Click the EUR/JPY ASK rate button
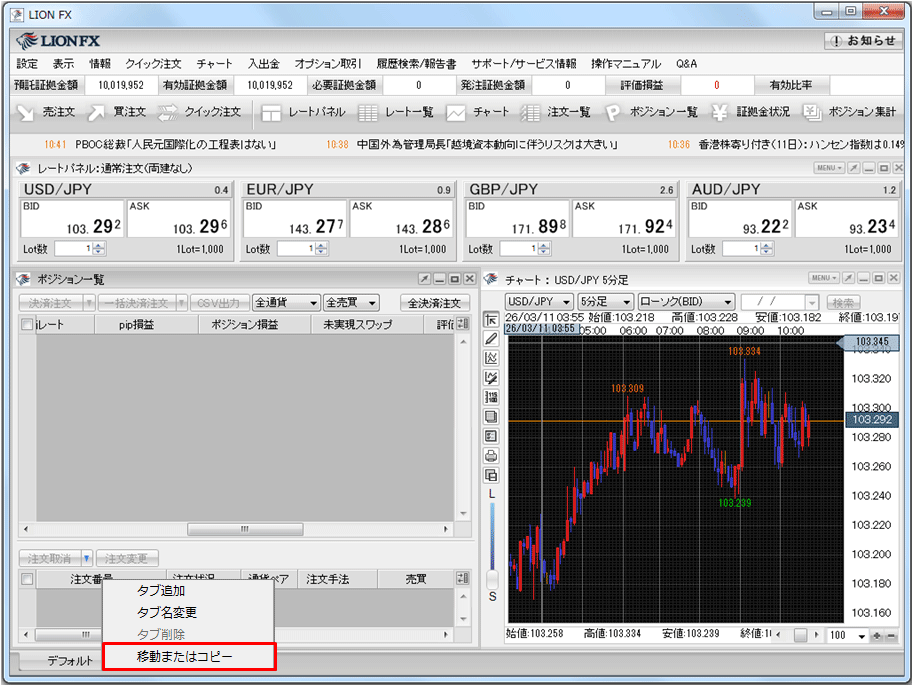Screen dimensions: 913x686 click(x=402, y=219)
